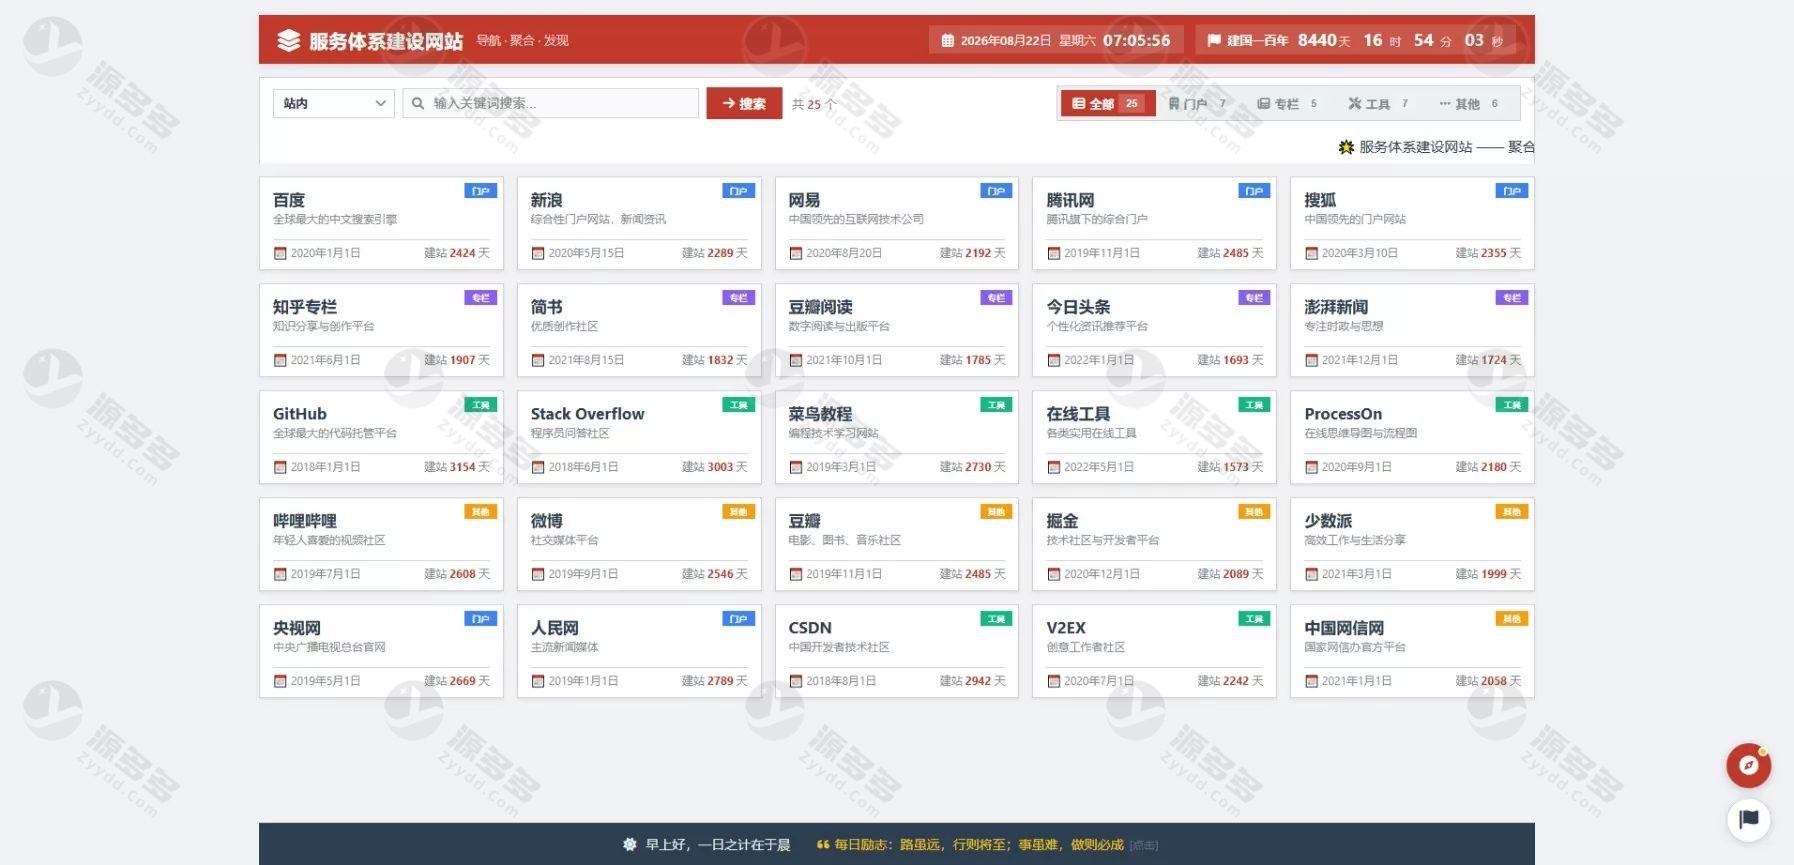Viewport: 1794px width, 865px height.
Task: Click 技术社区与开发者平台 on the 掘金 card
Action: point(1103,540)
